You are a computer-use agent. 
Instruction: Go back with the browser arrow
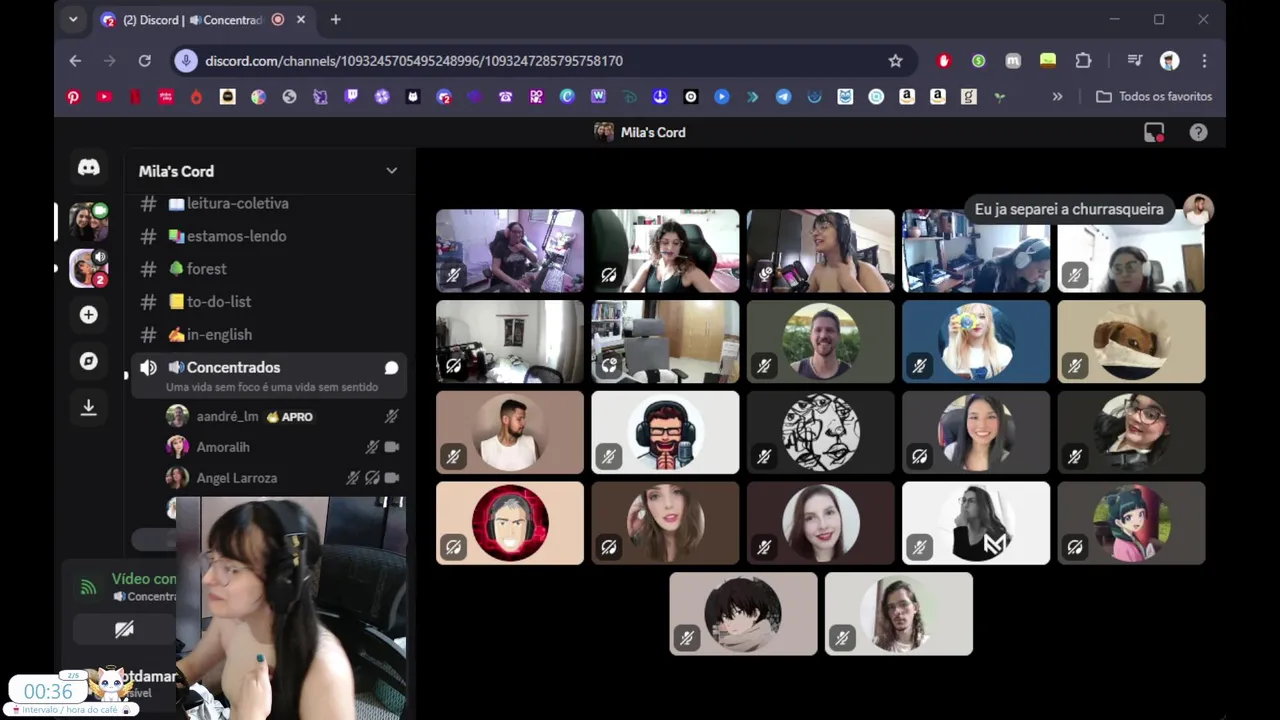[x=75, y=61]
